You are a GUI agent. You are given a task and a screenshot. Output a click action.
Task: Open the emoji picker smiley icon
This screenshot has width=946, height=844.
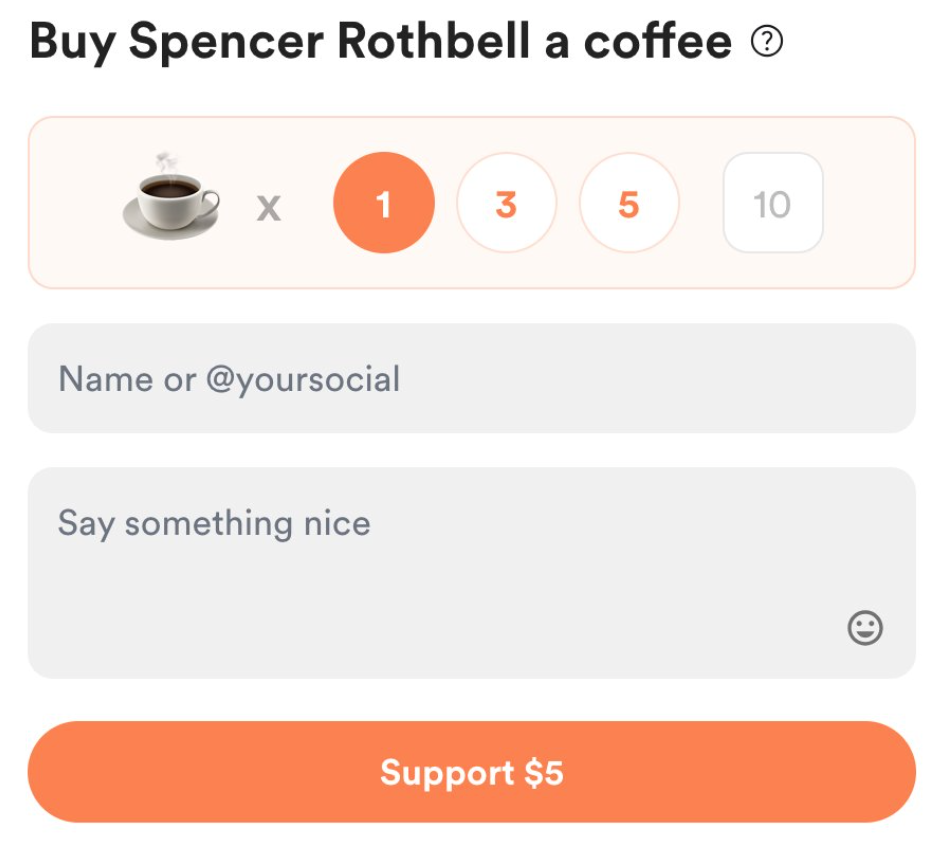tap(865, 628)
